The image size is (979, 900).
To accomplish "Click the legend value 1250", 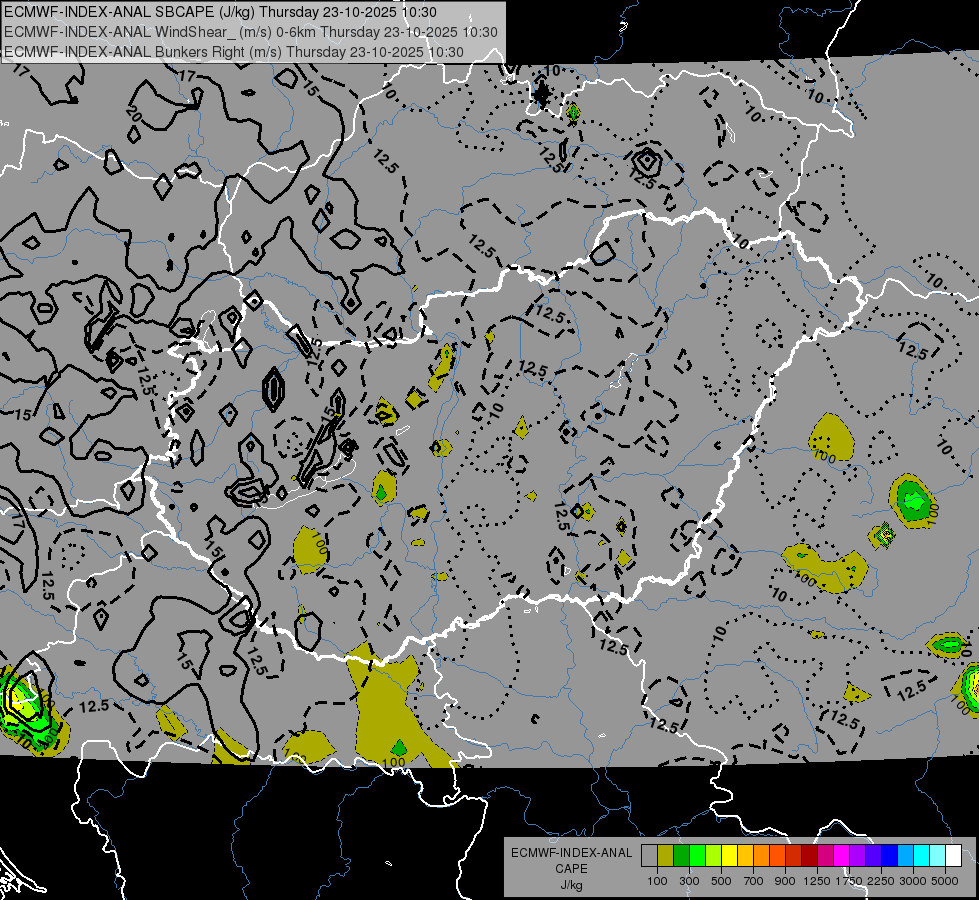I will click(817, 881).
